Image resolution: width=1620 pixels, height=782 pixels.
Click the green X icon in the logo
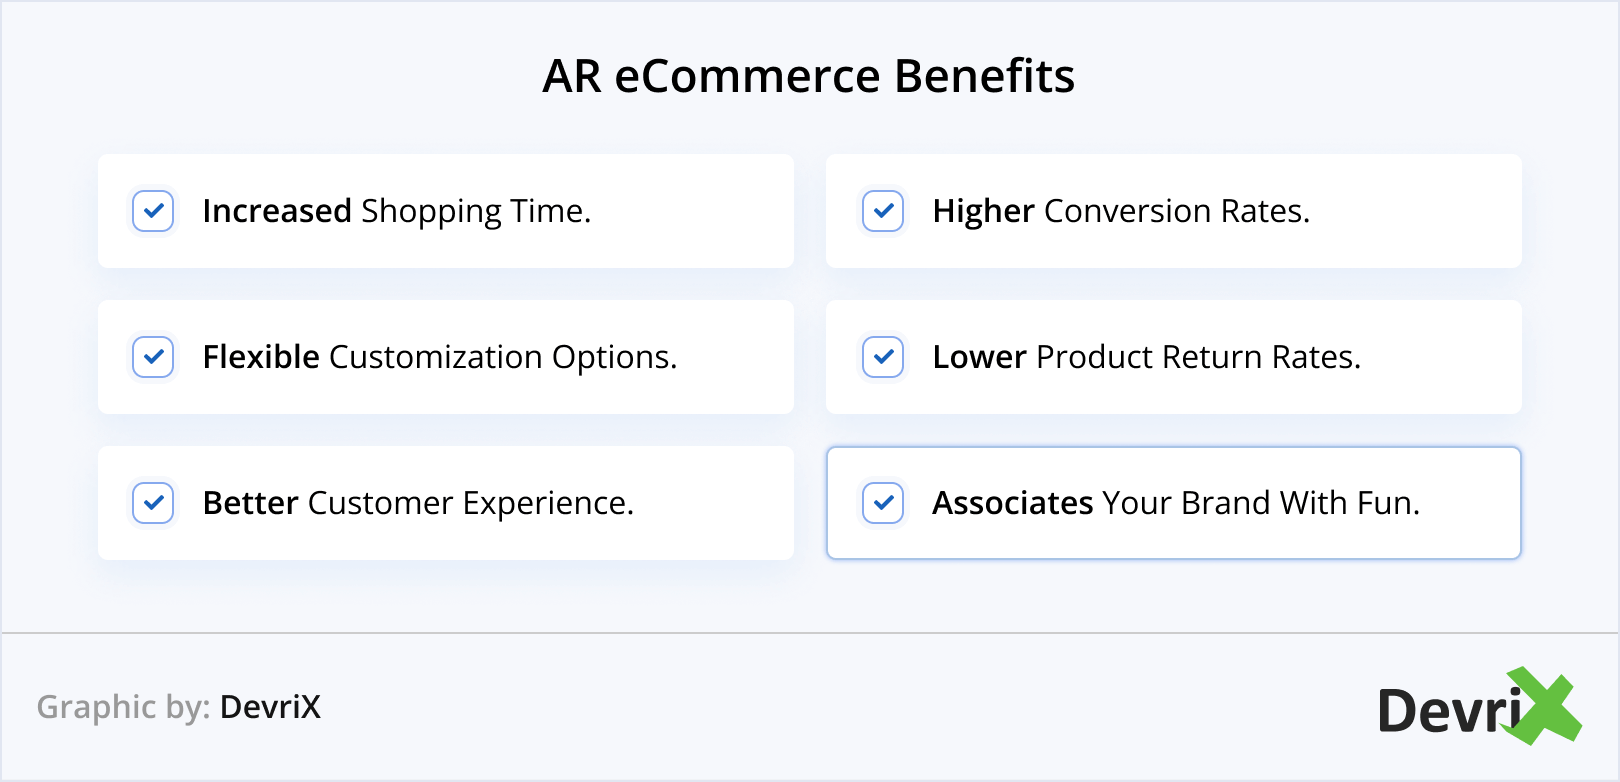coord(1545,706)
